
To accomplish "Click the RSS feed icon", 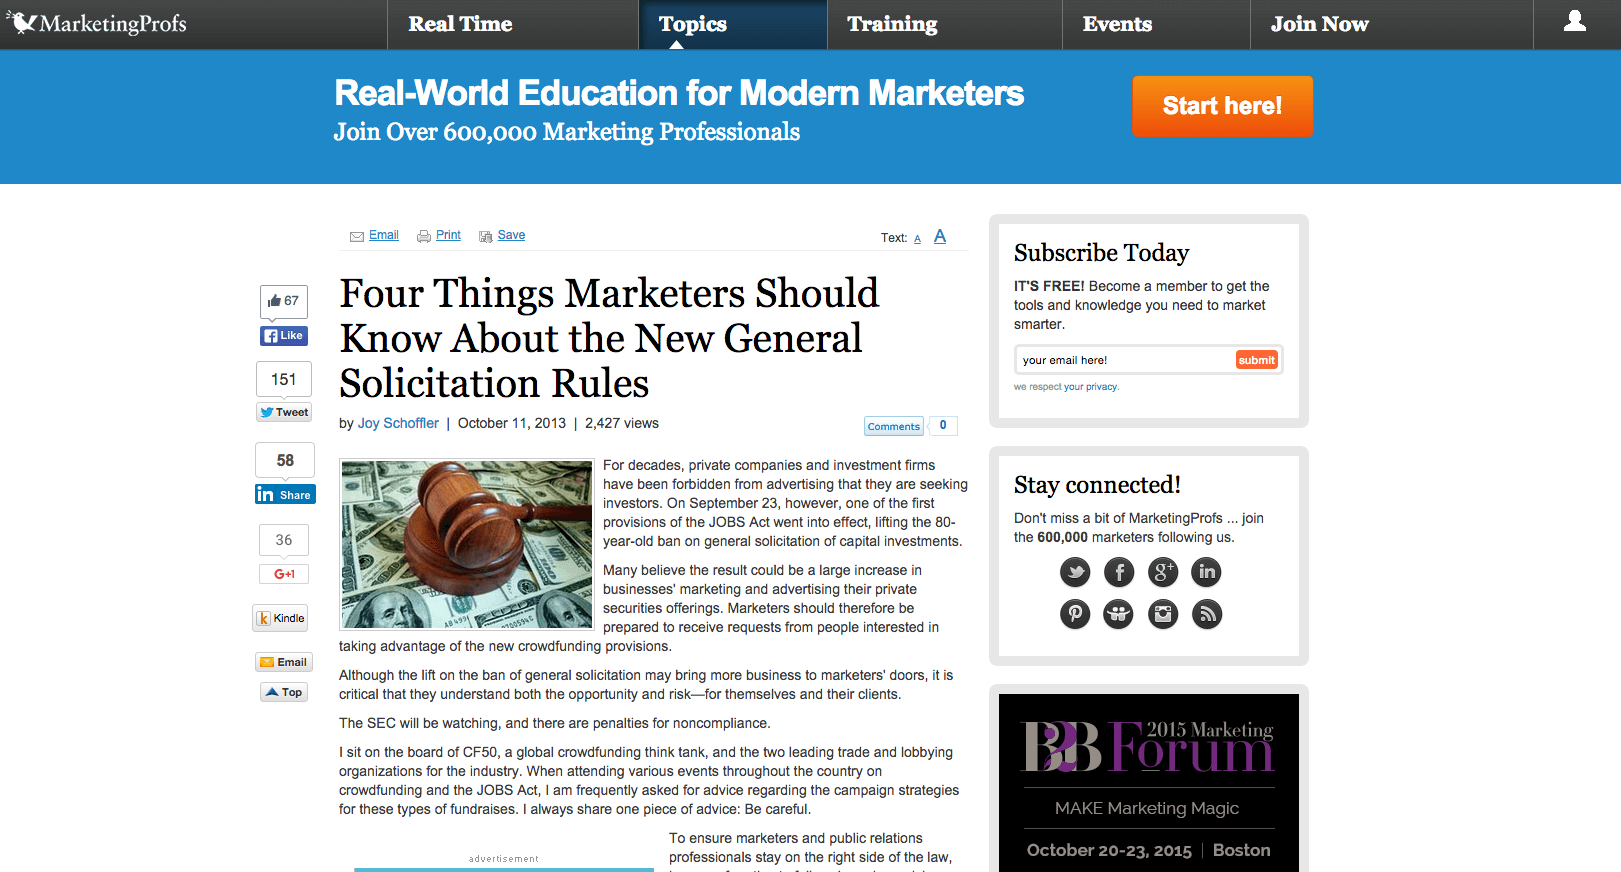I will 1207,614.
